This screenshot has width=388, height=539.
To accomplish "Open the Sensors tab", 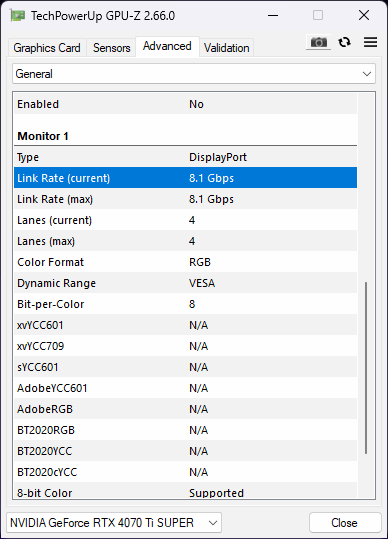I will coord(111,47).
